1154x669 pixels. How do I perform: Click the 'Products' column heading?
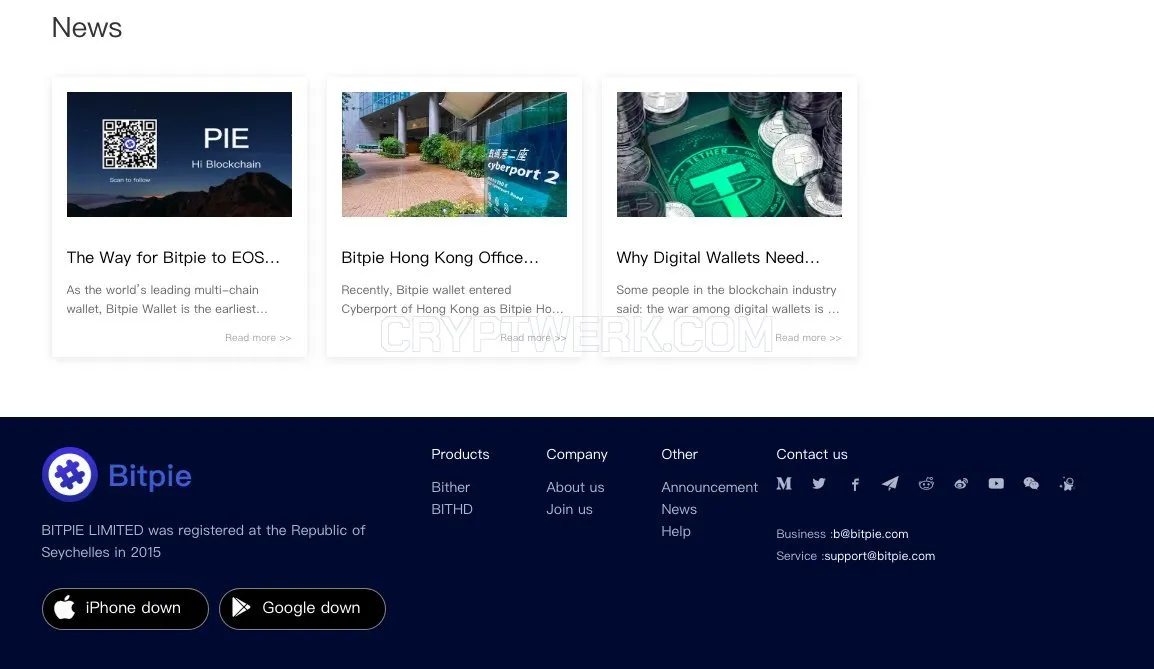[x=460, y=454]
